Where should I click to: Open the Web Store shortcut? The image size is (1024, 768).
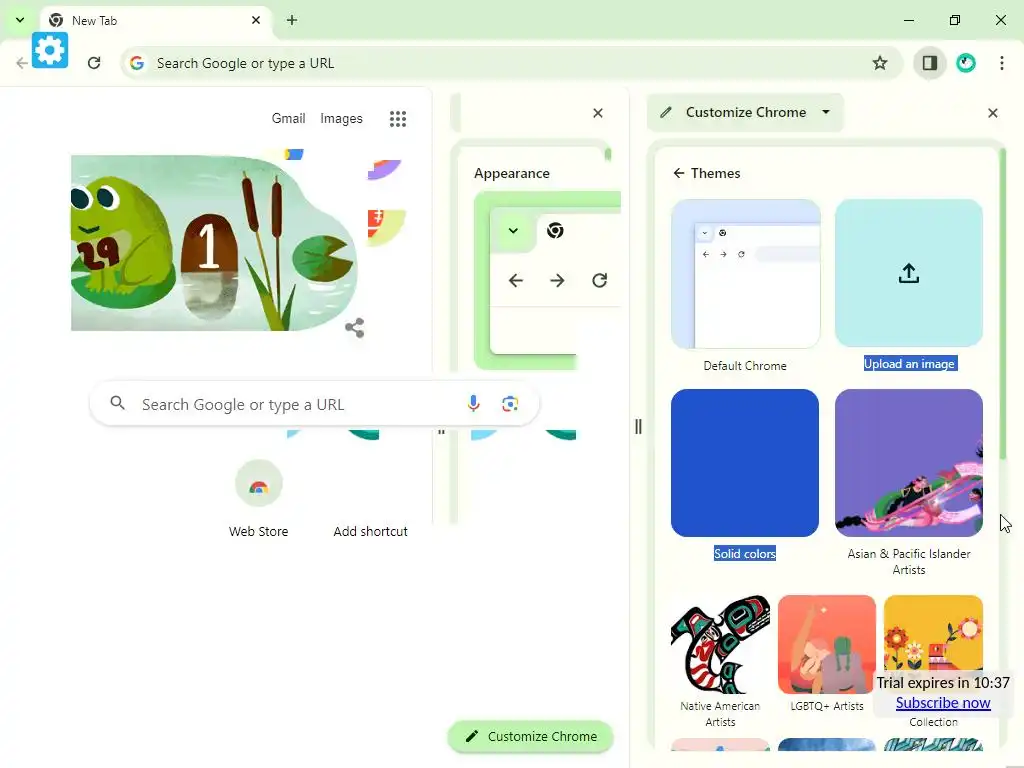tap(259, 500)
